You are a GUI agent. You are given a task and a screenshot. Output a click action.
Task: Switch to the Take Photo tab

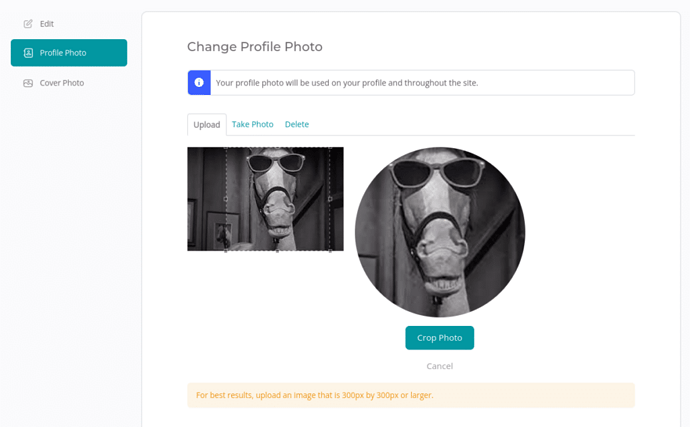252,125
